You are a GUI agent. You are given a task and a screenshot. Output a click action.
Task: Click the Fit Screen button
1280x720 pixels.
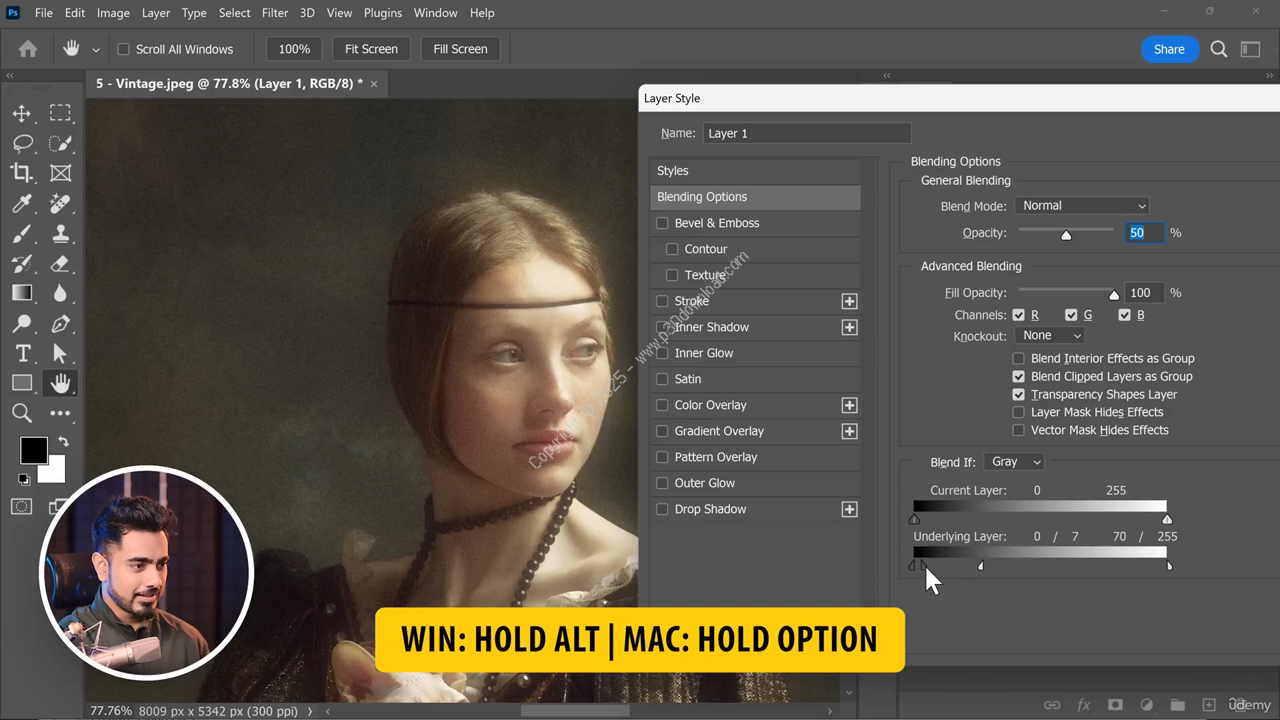click(371, 49)
